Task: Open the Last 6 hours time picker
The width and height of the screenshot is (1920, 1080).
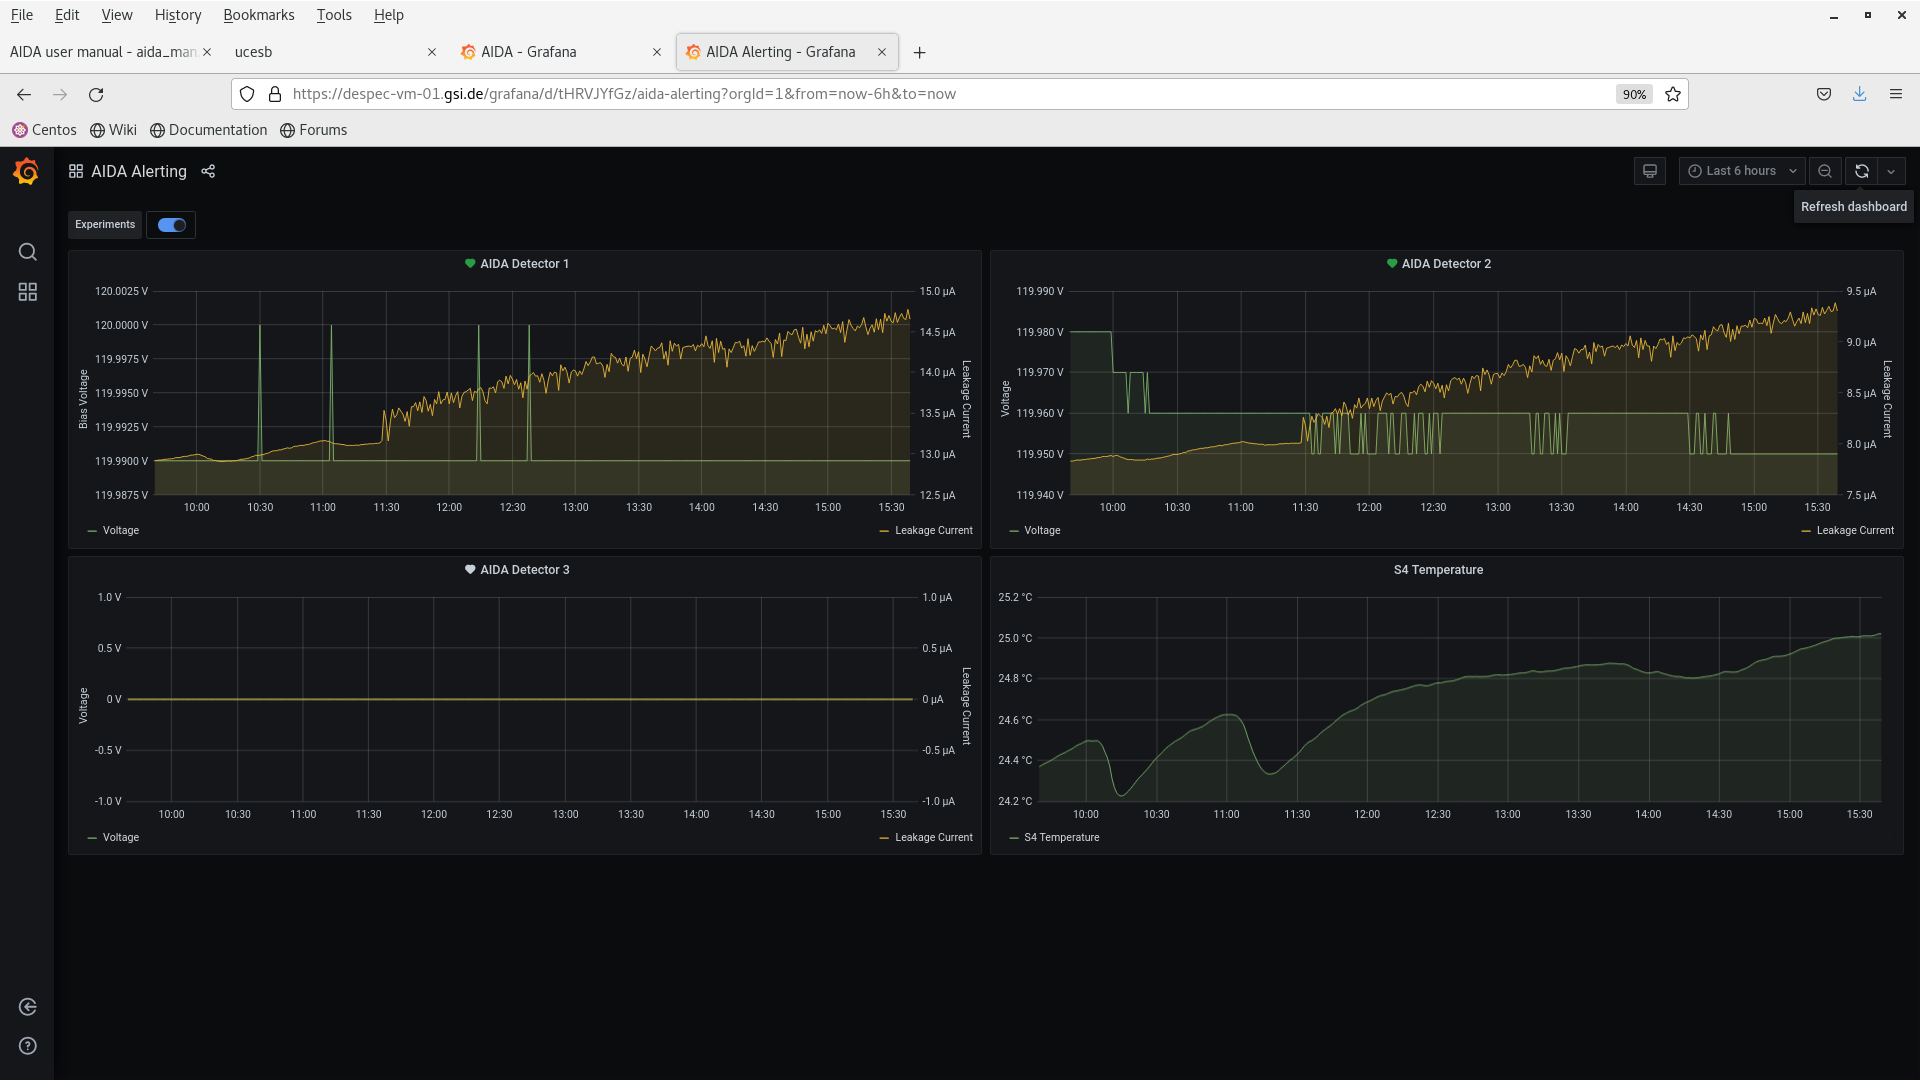Action: 1741,171
